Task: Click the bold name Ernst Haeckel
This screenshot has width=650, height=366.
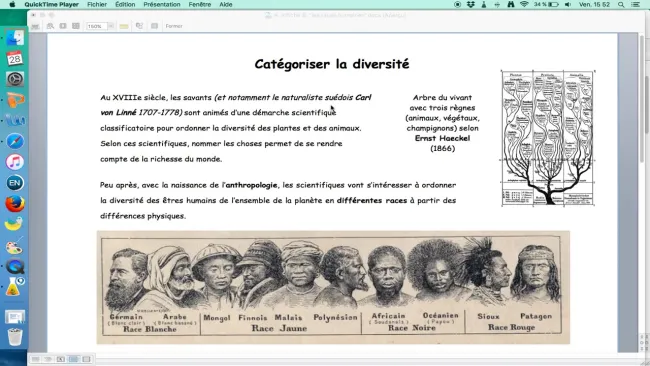Action: (x=442, y=138)
